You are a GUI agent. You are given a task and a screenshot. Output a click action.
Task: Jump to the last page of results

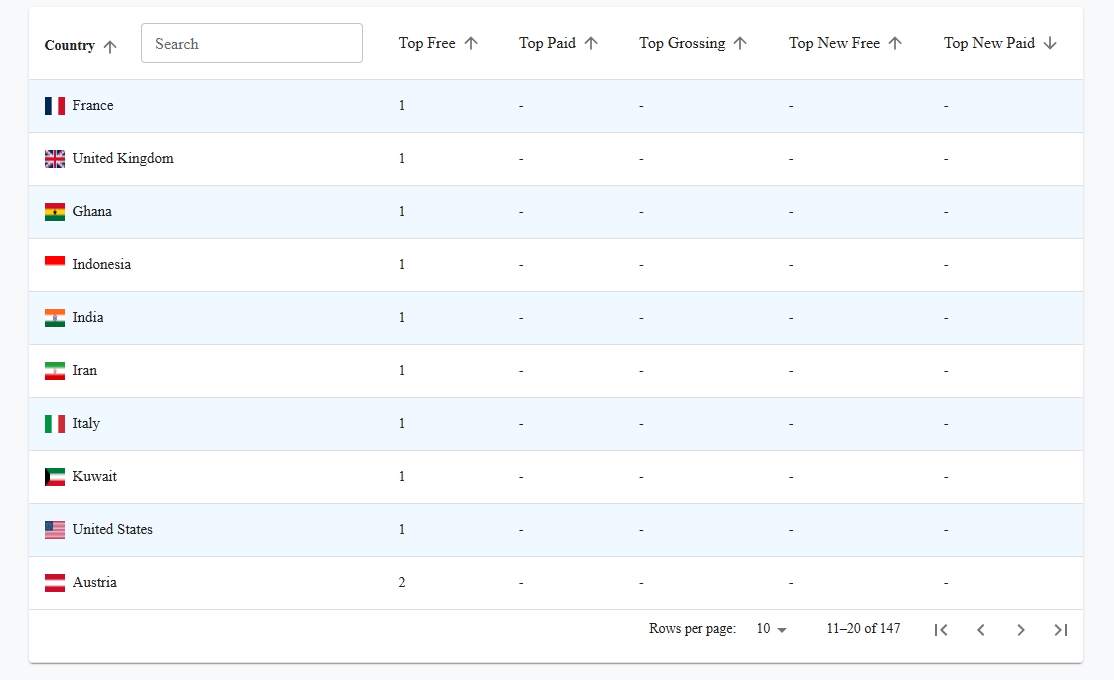1061,629
